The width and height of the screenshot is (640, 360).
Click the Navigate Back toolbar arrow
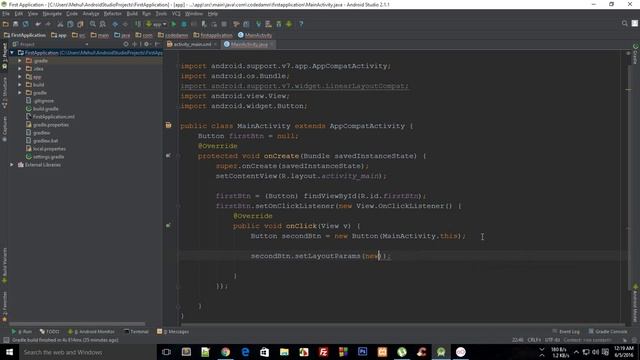(x=115, y=24)
